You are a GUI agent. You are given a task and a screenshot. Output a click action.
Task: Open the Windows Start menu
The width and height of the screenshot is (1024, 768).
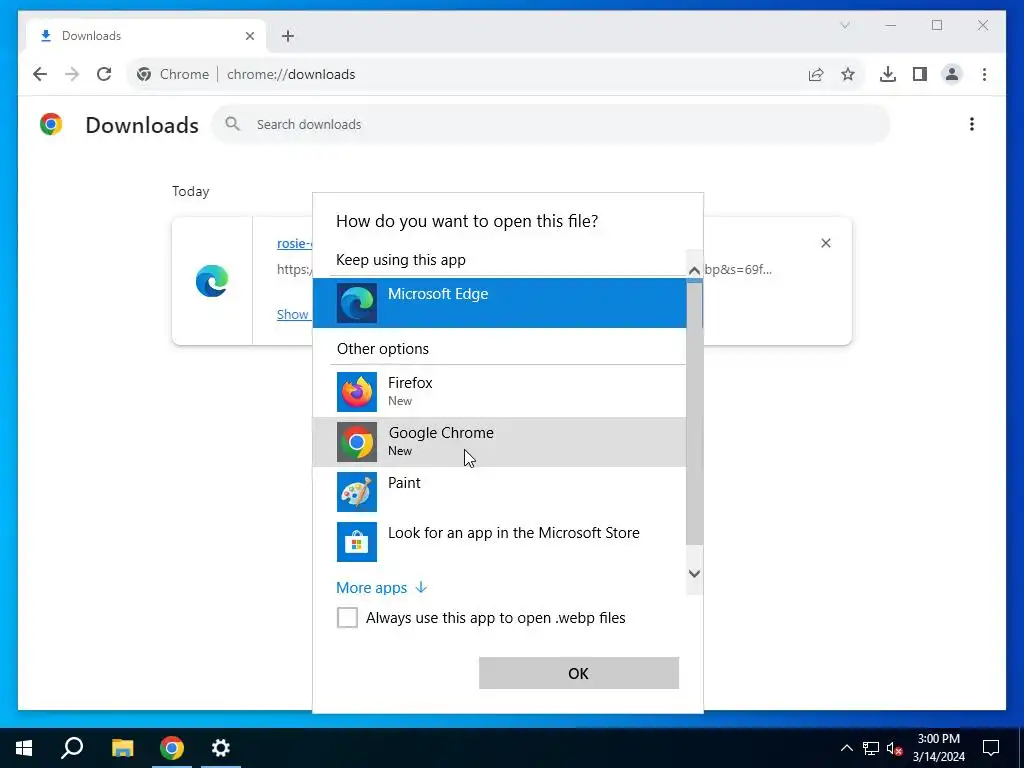[x=24, y=748]
